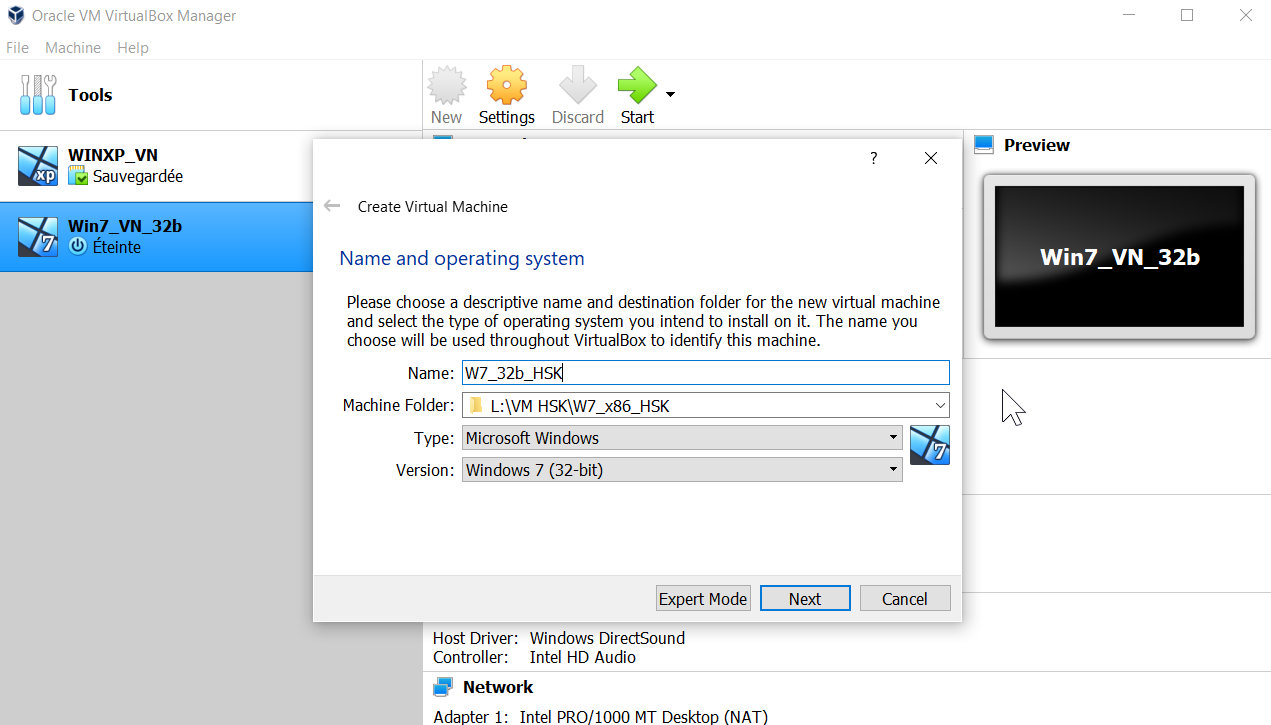The width and height of the screenshot is (1271, 725).
Task: Click the VirtualBox title bar app icon
Action: (x=16, y=16)
